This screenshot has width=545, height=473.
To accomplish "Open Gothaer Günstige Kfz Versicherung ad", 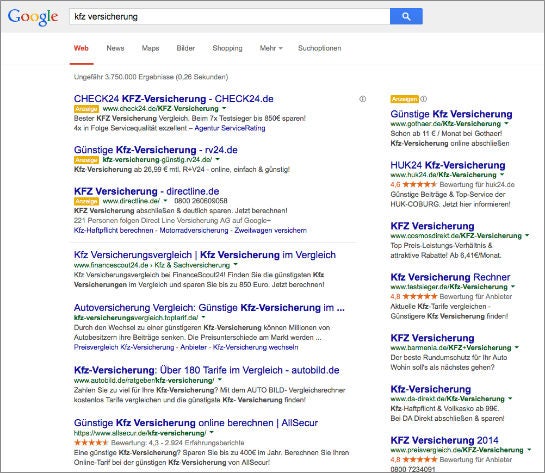I will [451, 114].
